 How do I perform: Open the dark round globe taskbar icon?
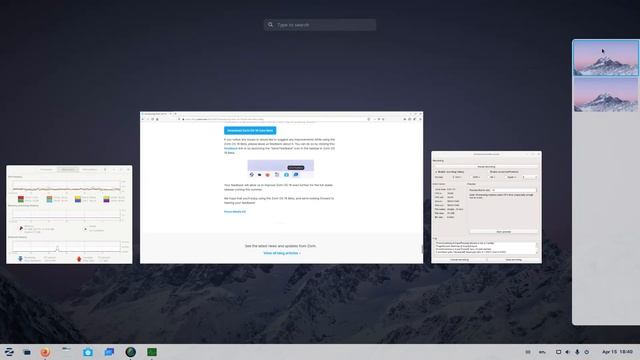131,352
